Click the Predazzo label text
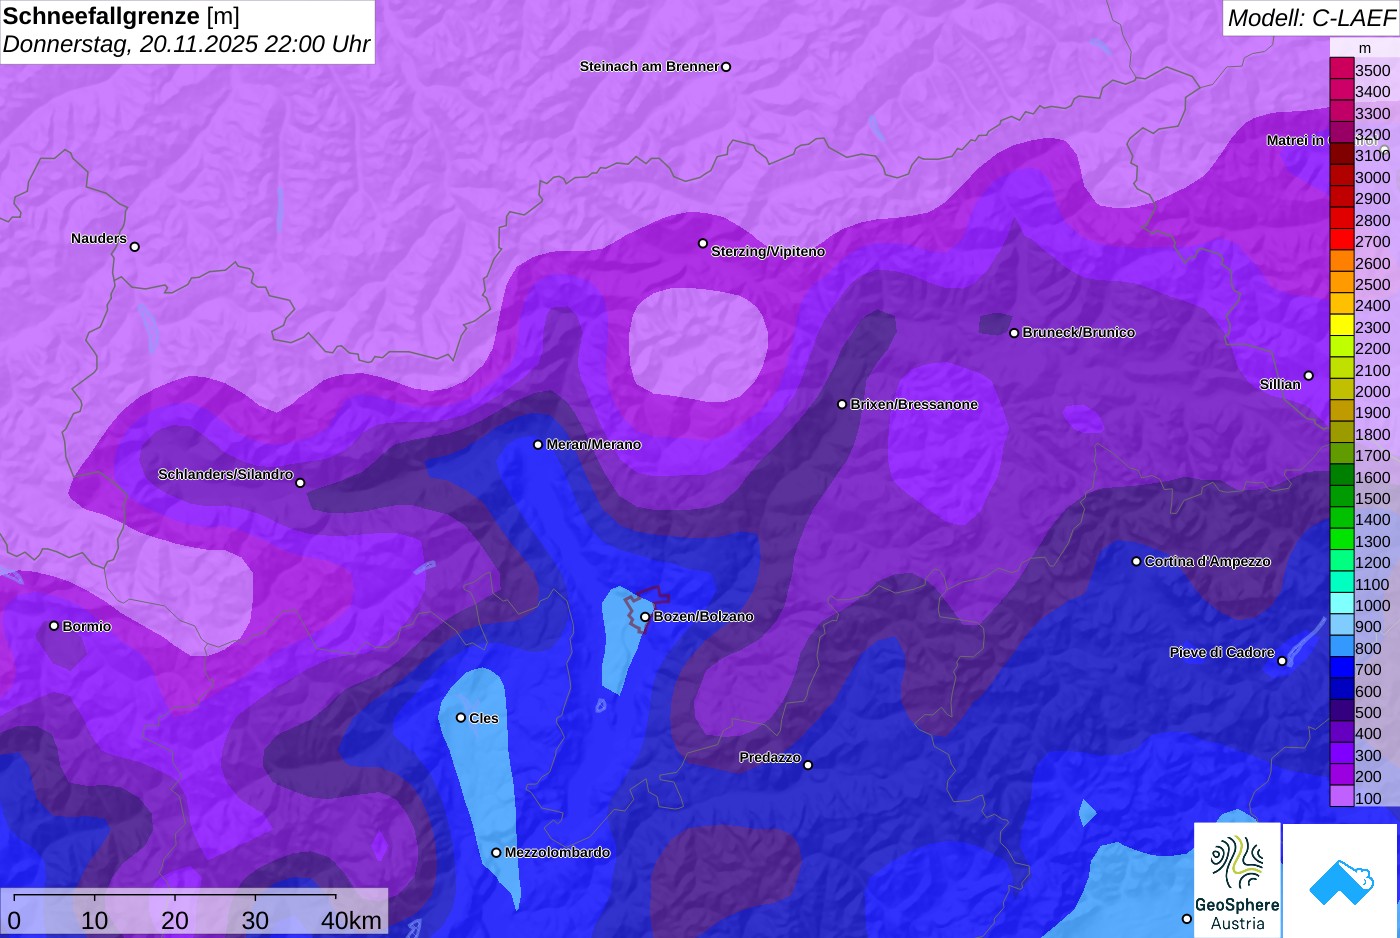This screenshot has height=938, width=1400. pyautogui.click(x=770, y=758)
